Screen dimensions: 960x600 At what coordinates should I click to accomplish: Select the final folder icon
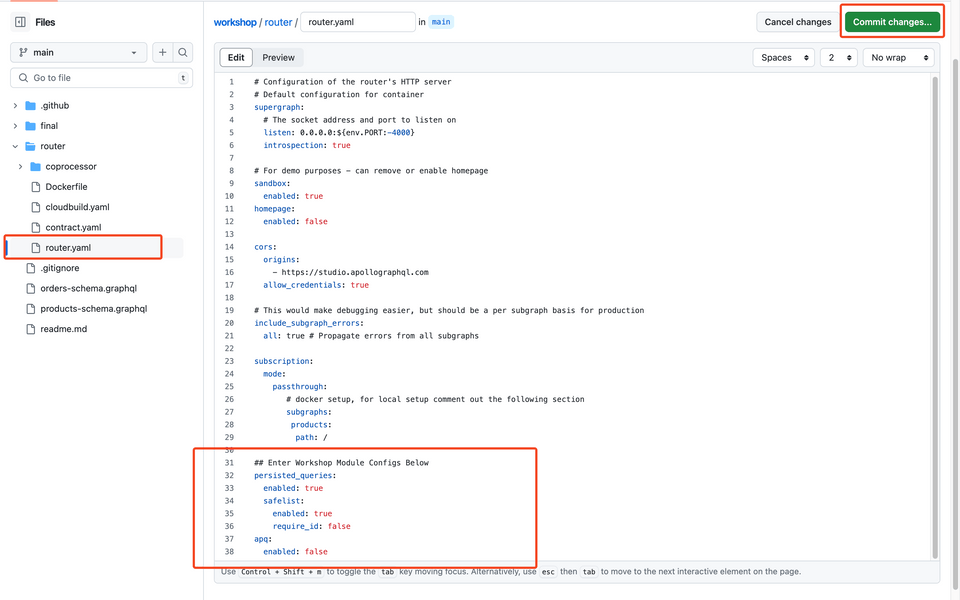click(x=31, y=126)
